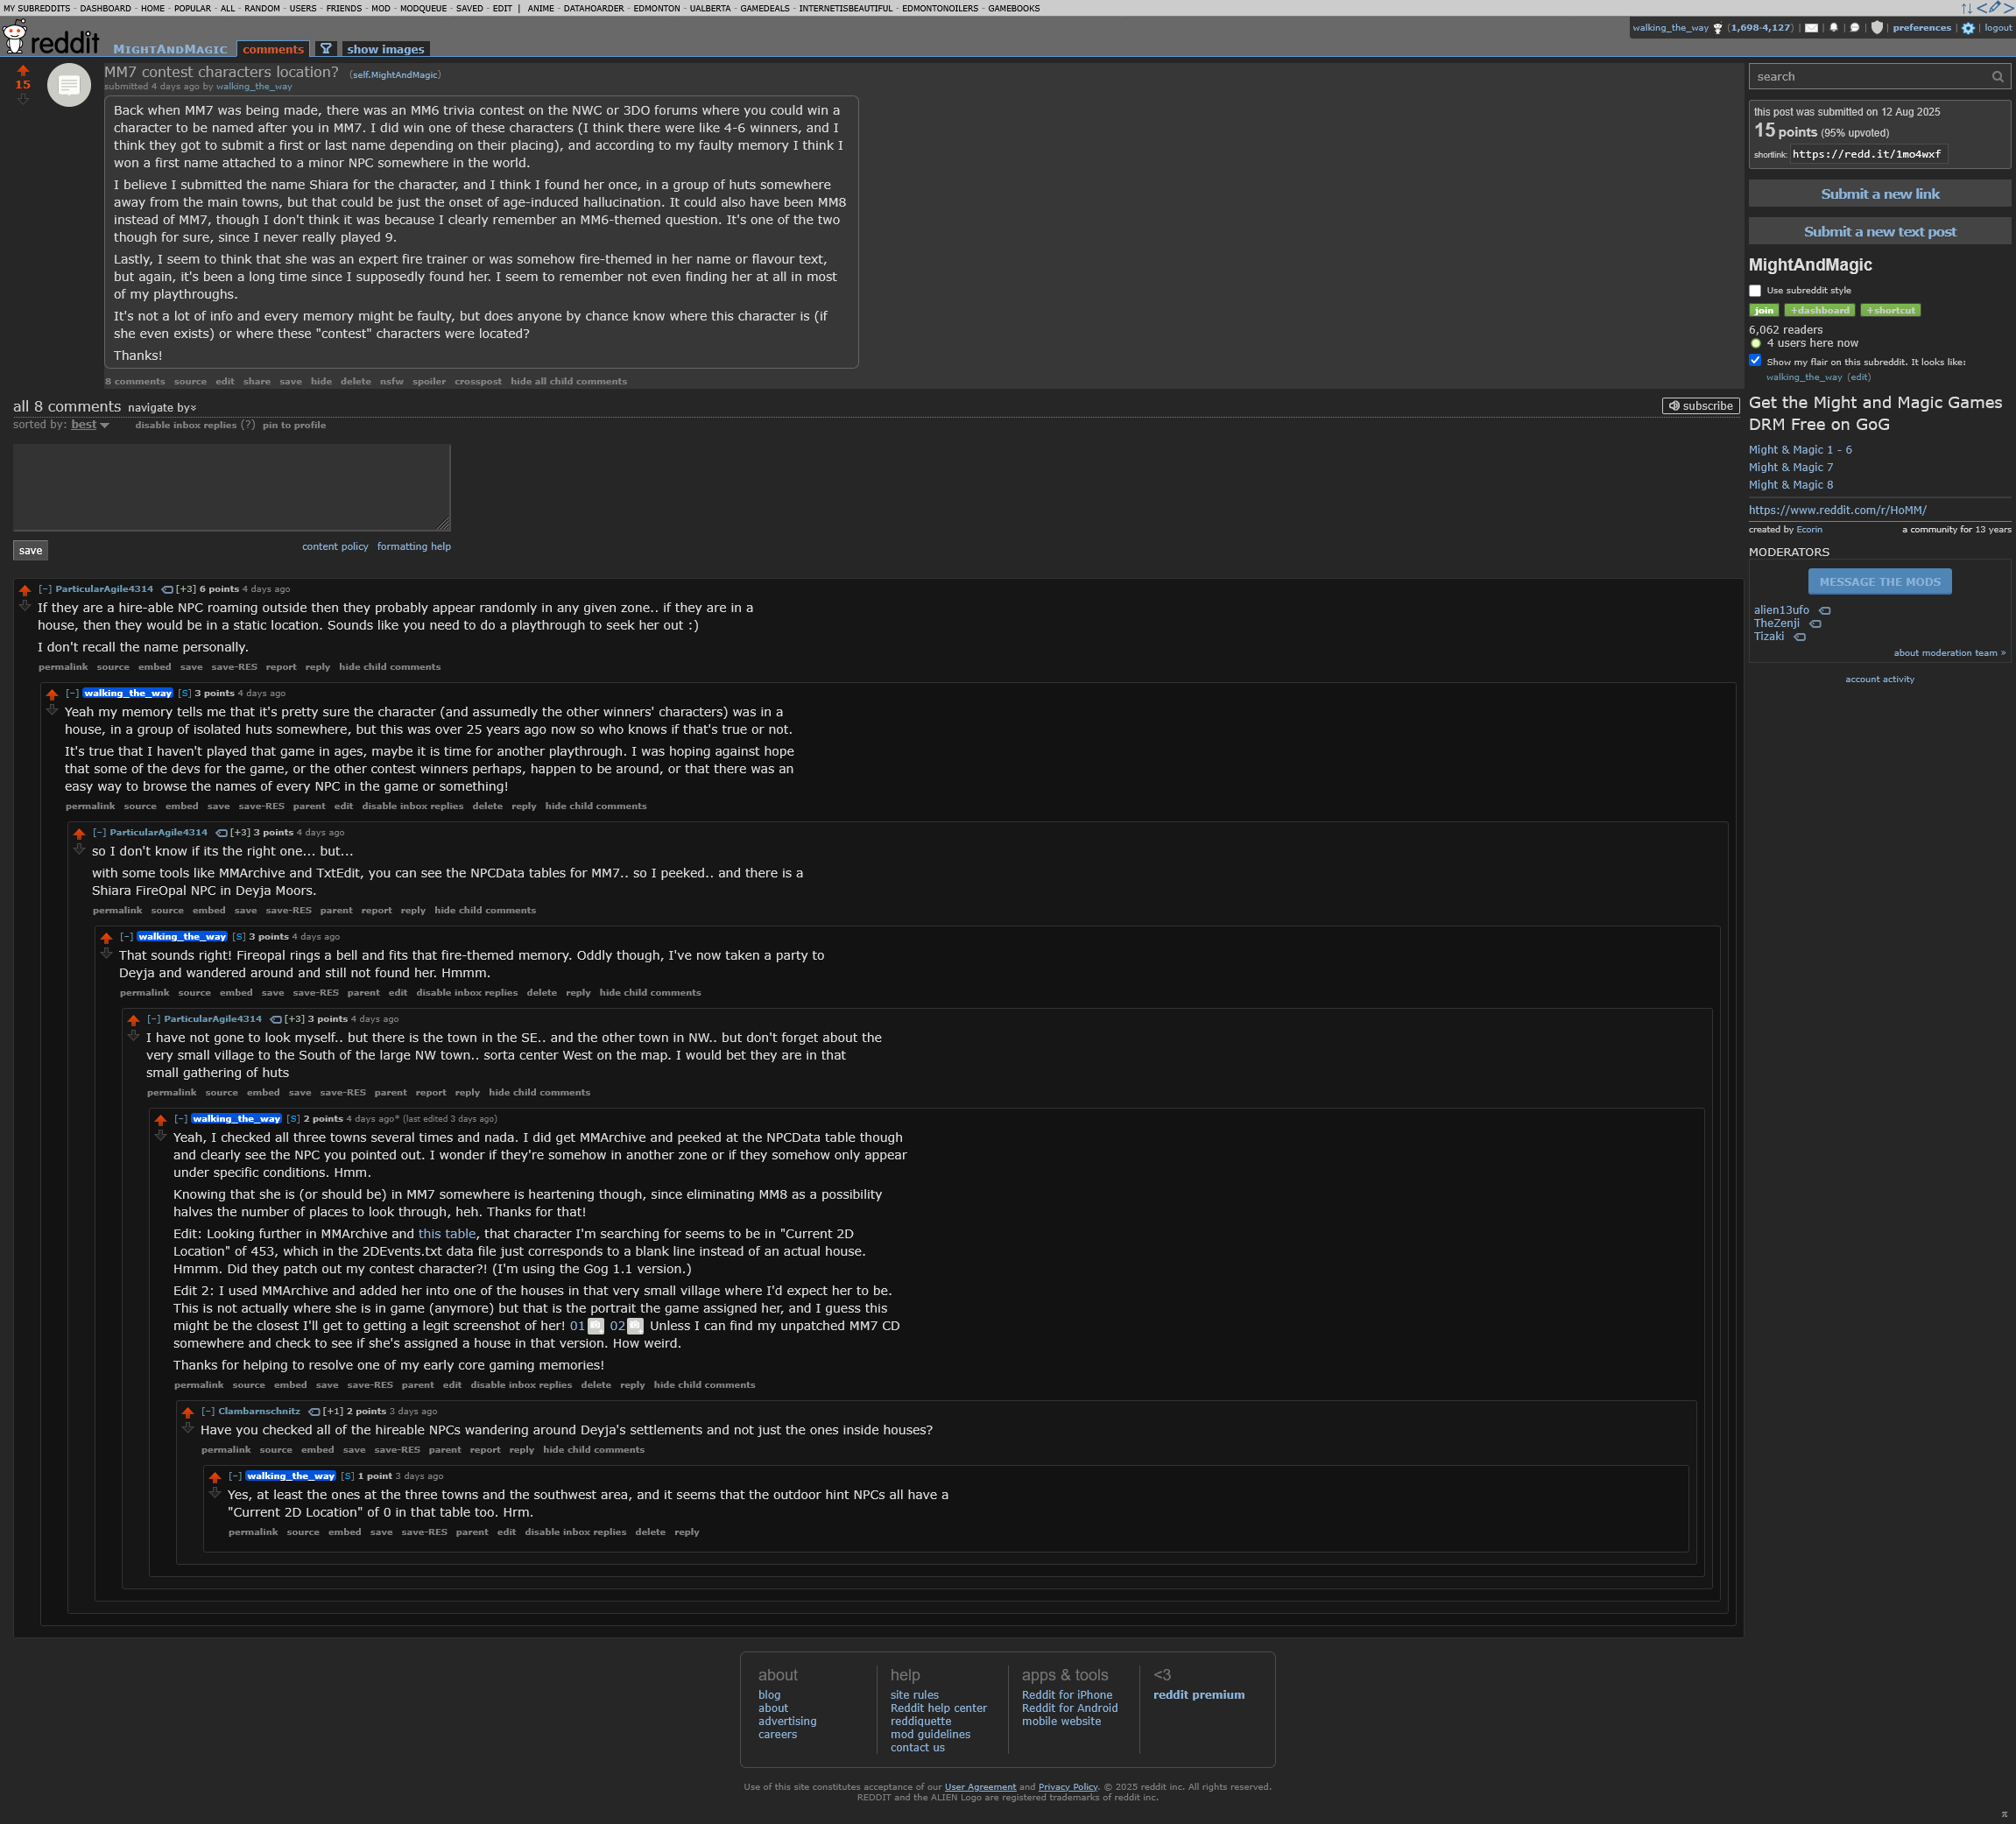
Task: Open POPULAR from top bar
Action: click(192, 8)
